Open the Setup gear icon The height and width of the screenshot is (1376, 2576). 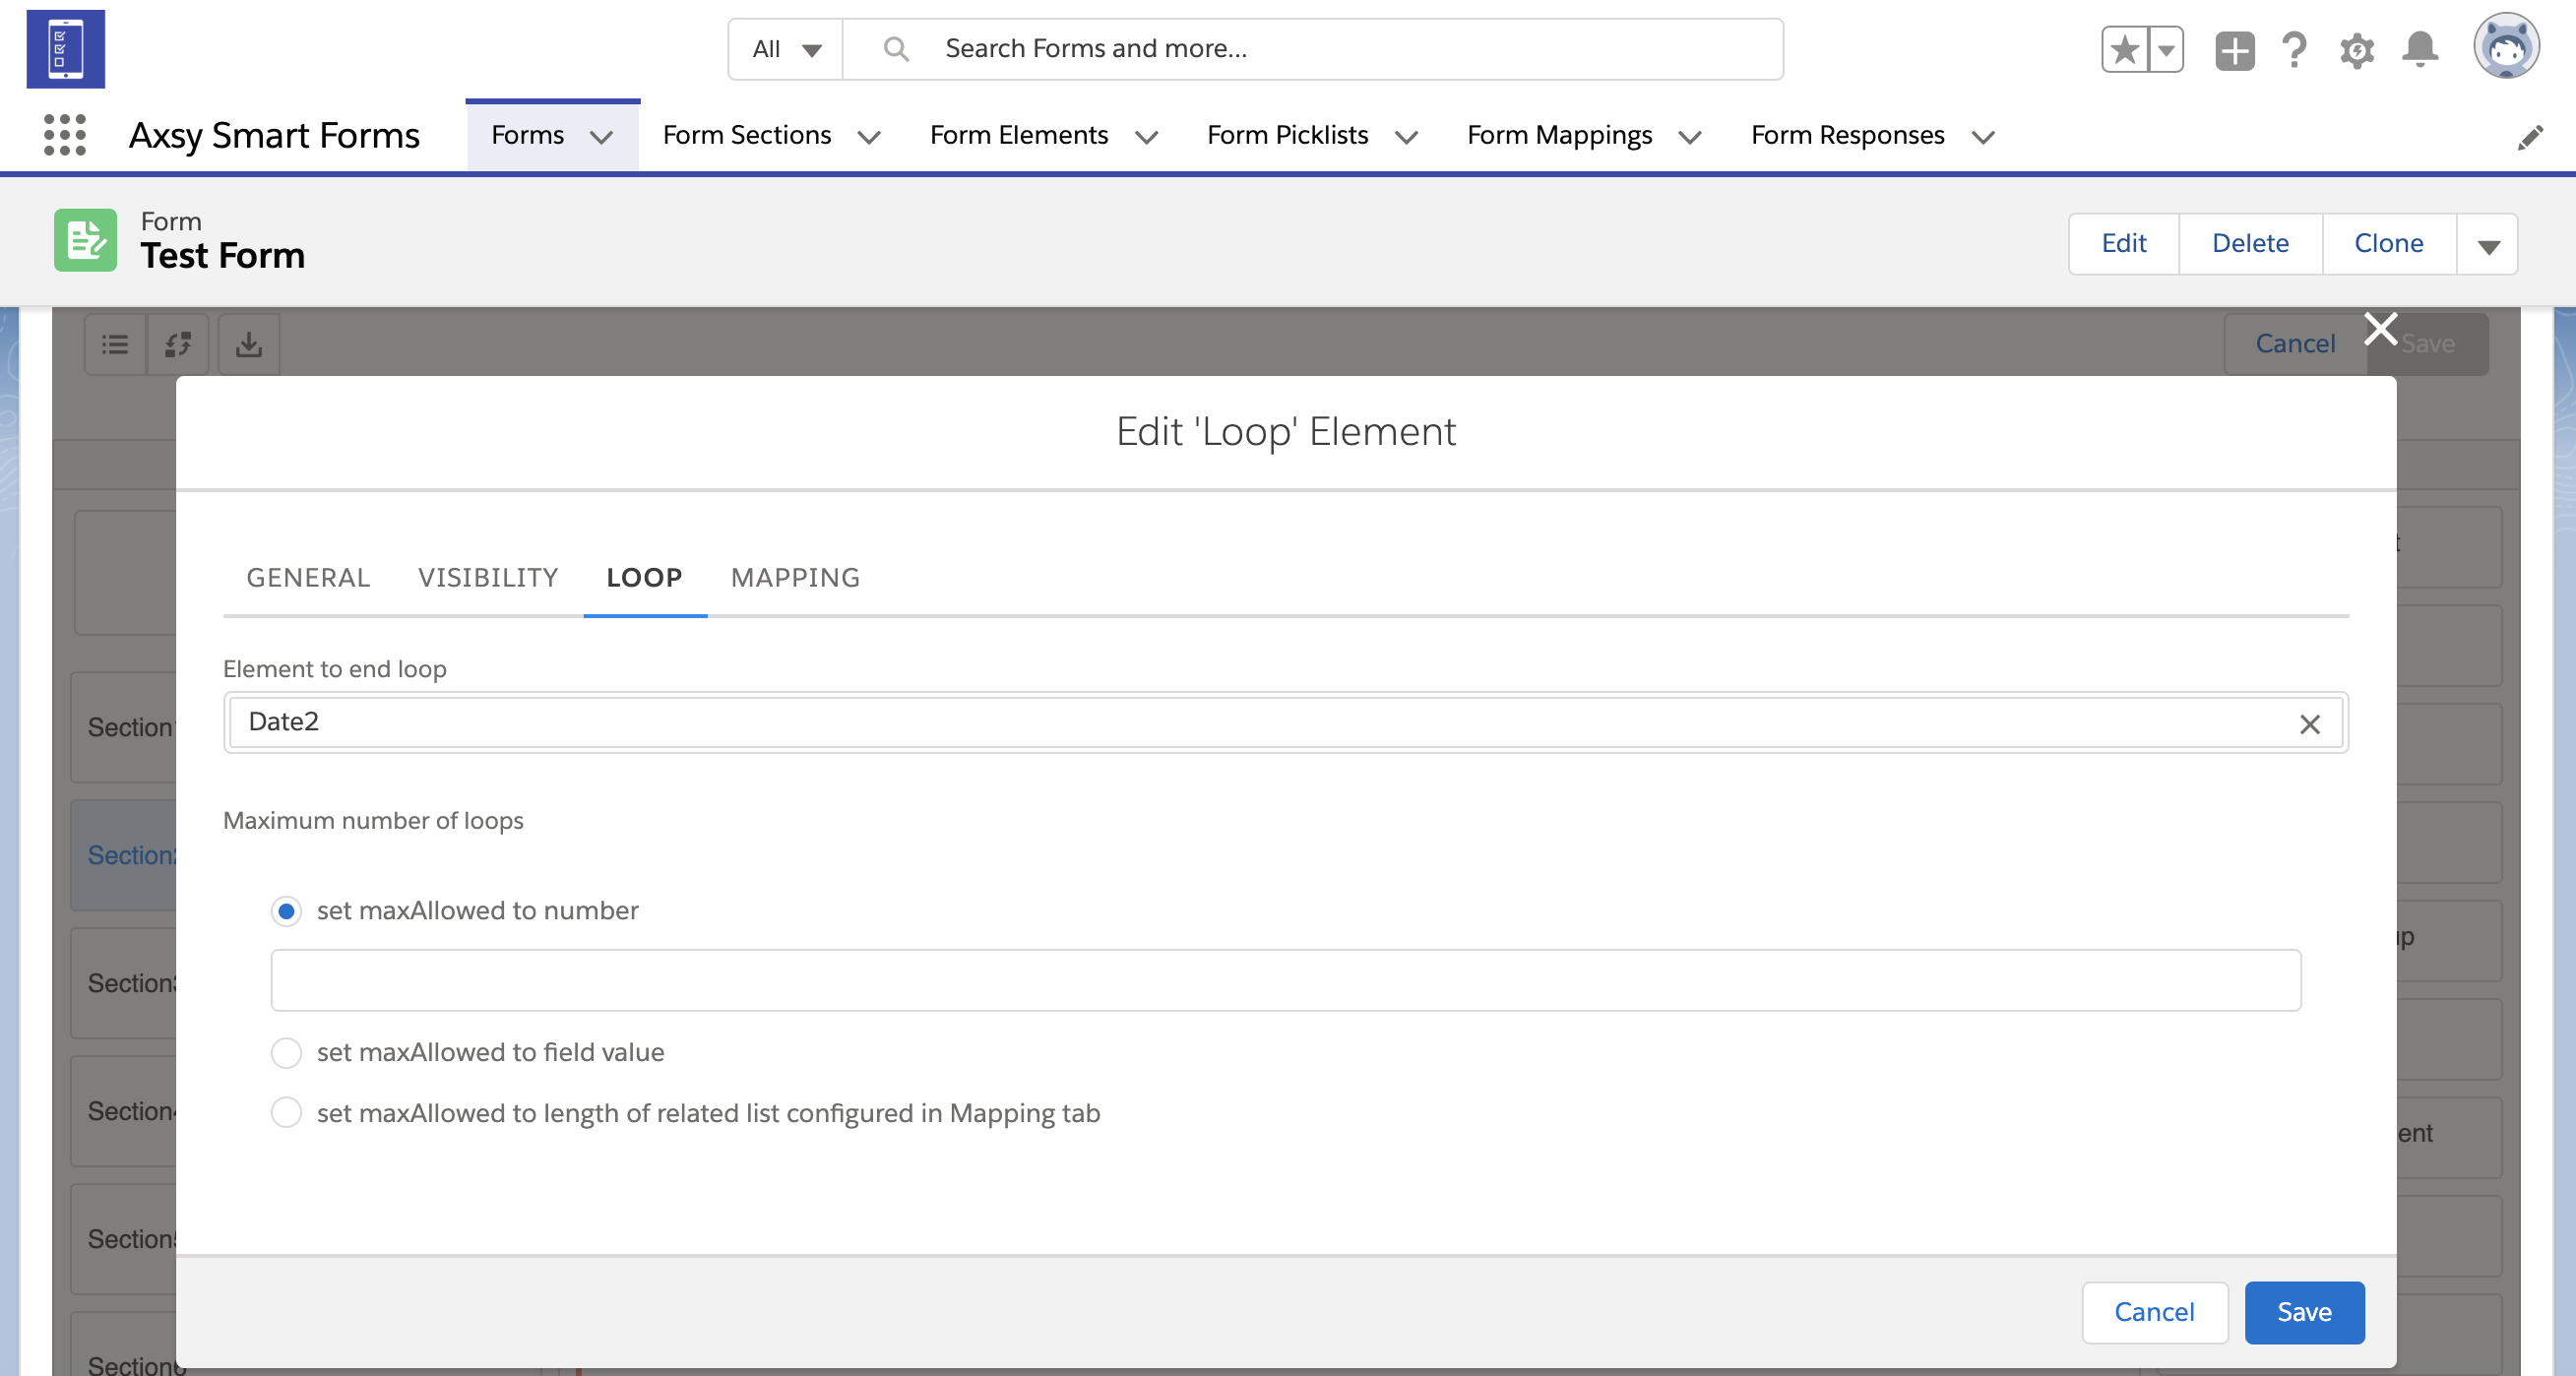click(2356, 49)
